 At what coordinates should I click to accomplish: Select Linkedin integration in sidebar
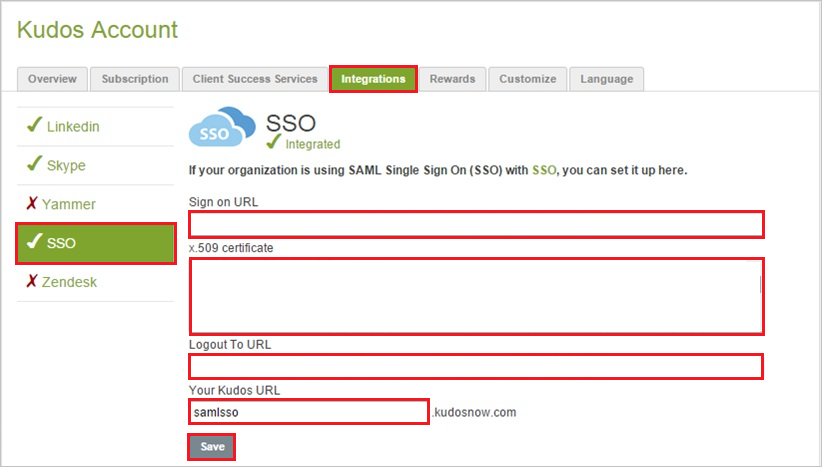(95, 126)
